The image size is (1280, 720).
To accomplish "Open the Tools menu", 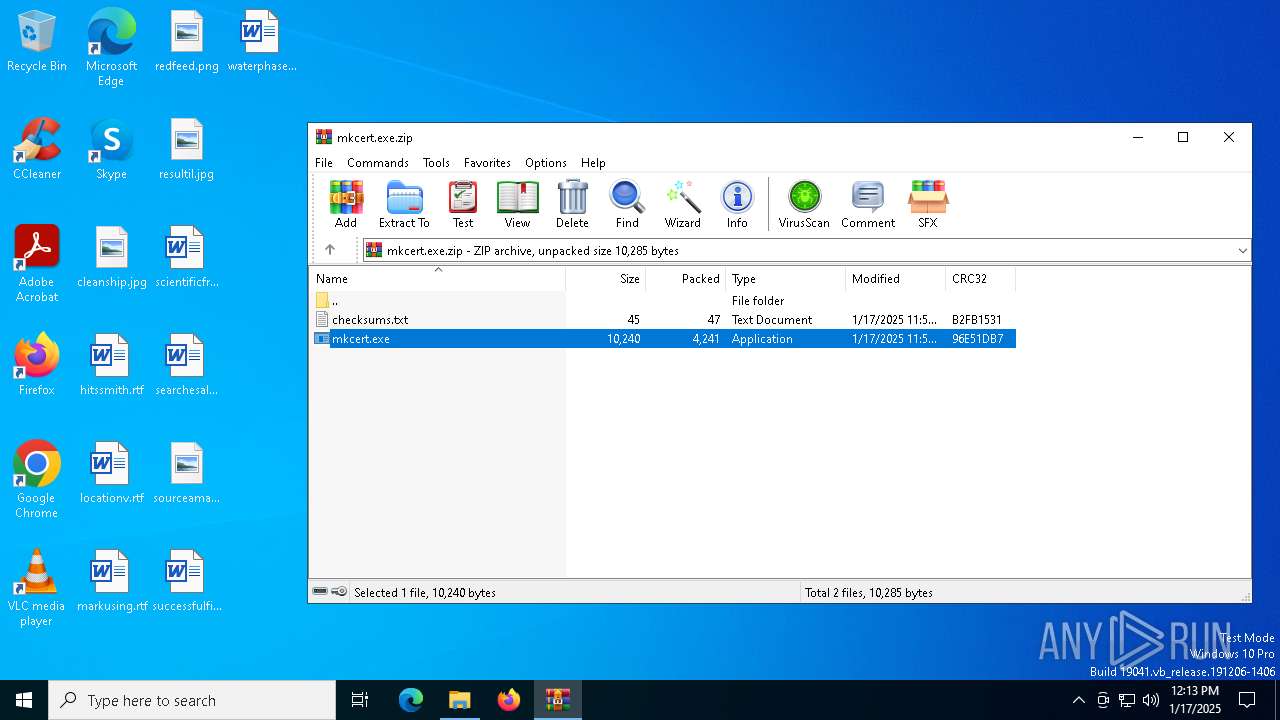I will (436, 162).
